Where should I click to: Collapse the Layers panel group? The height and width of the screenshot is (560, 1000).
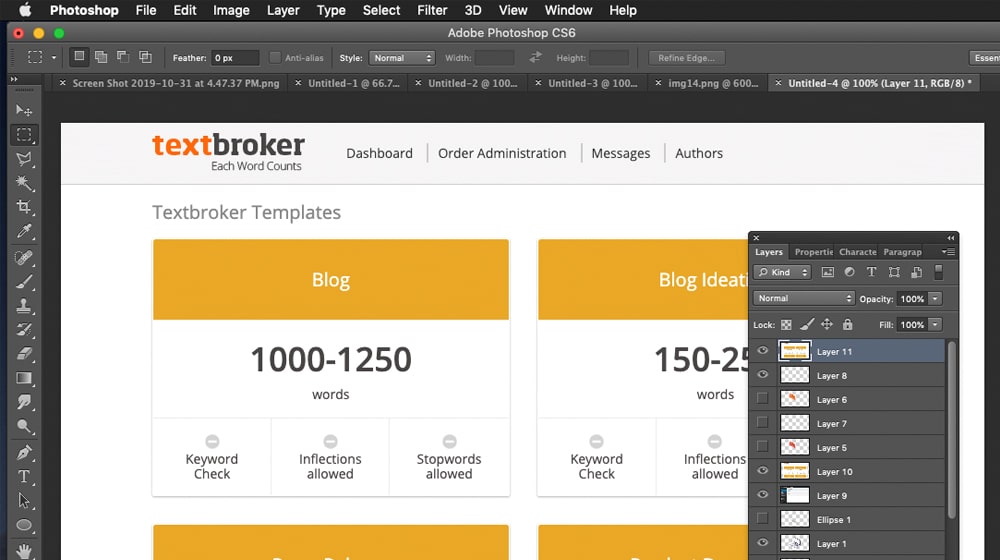point(951,238)
